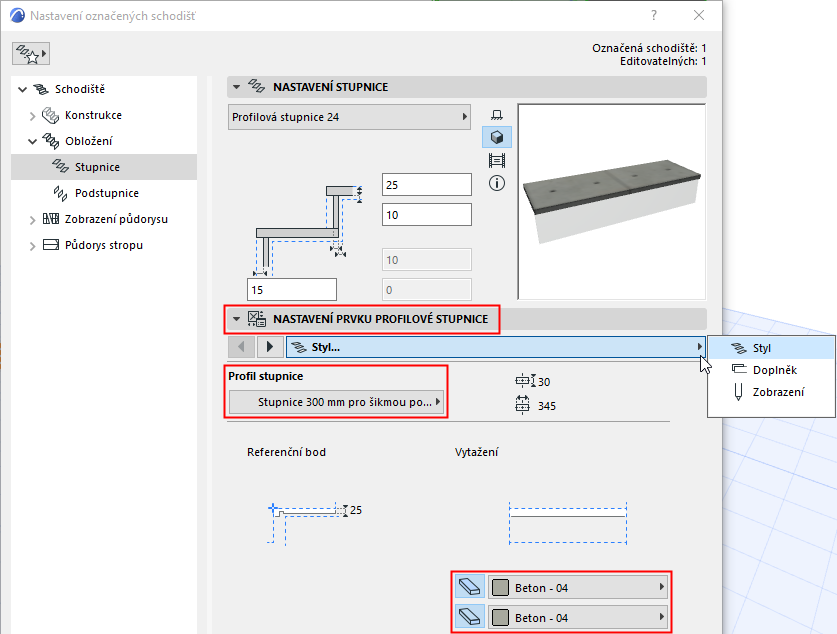
Task: Switch preview to 2D symbol view
Action: point(497,115)
